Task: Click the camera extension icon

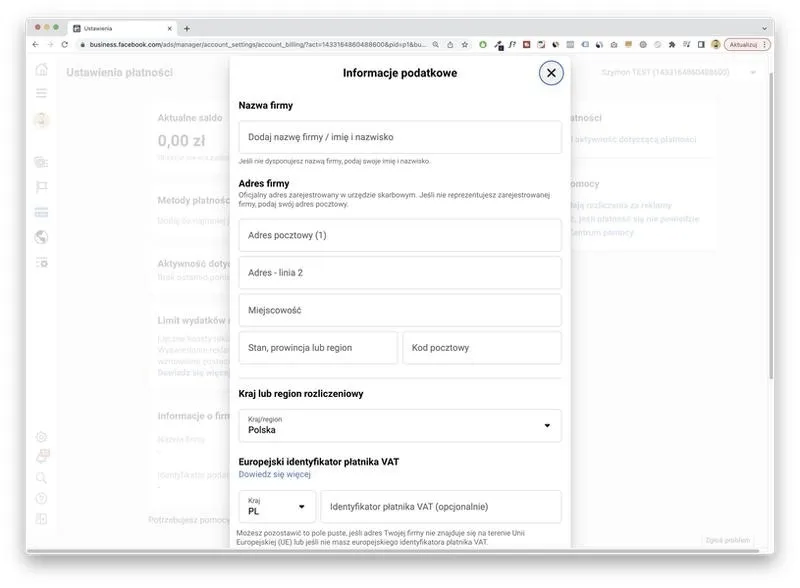Action: [x=614, y=44]
